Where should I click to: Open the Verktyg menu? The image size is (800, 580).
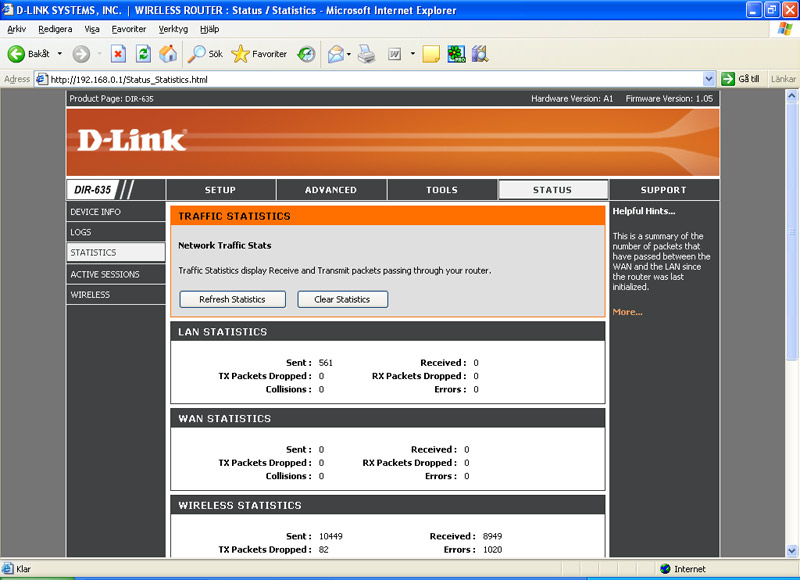click(173, 29)
